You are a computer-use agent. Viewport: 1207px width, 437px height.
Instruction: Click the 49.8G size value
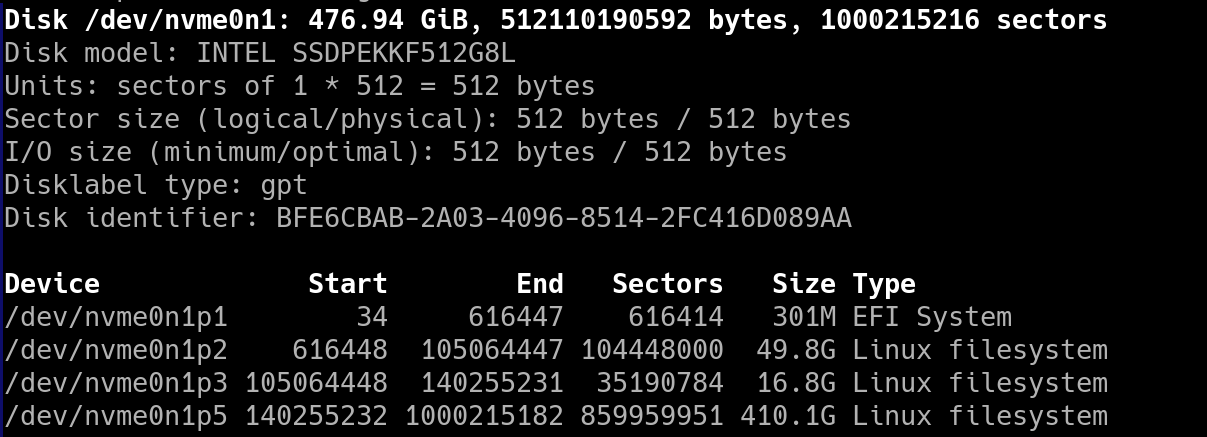(795, 351)
